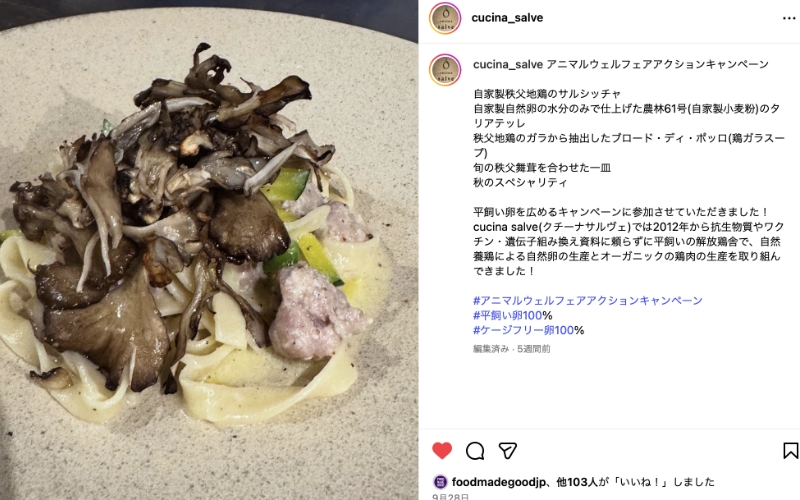This screenshot has width=800, height=500.
Task: Click caption text 自家製秩父地鶏のサルシッチャ
Action: click(547, 94)
